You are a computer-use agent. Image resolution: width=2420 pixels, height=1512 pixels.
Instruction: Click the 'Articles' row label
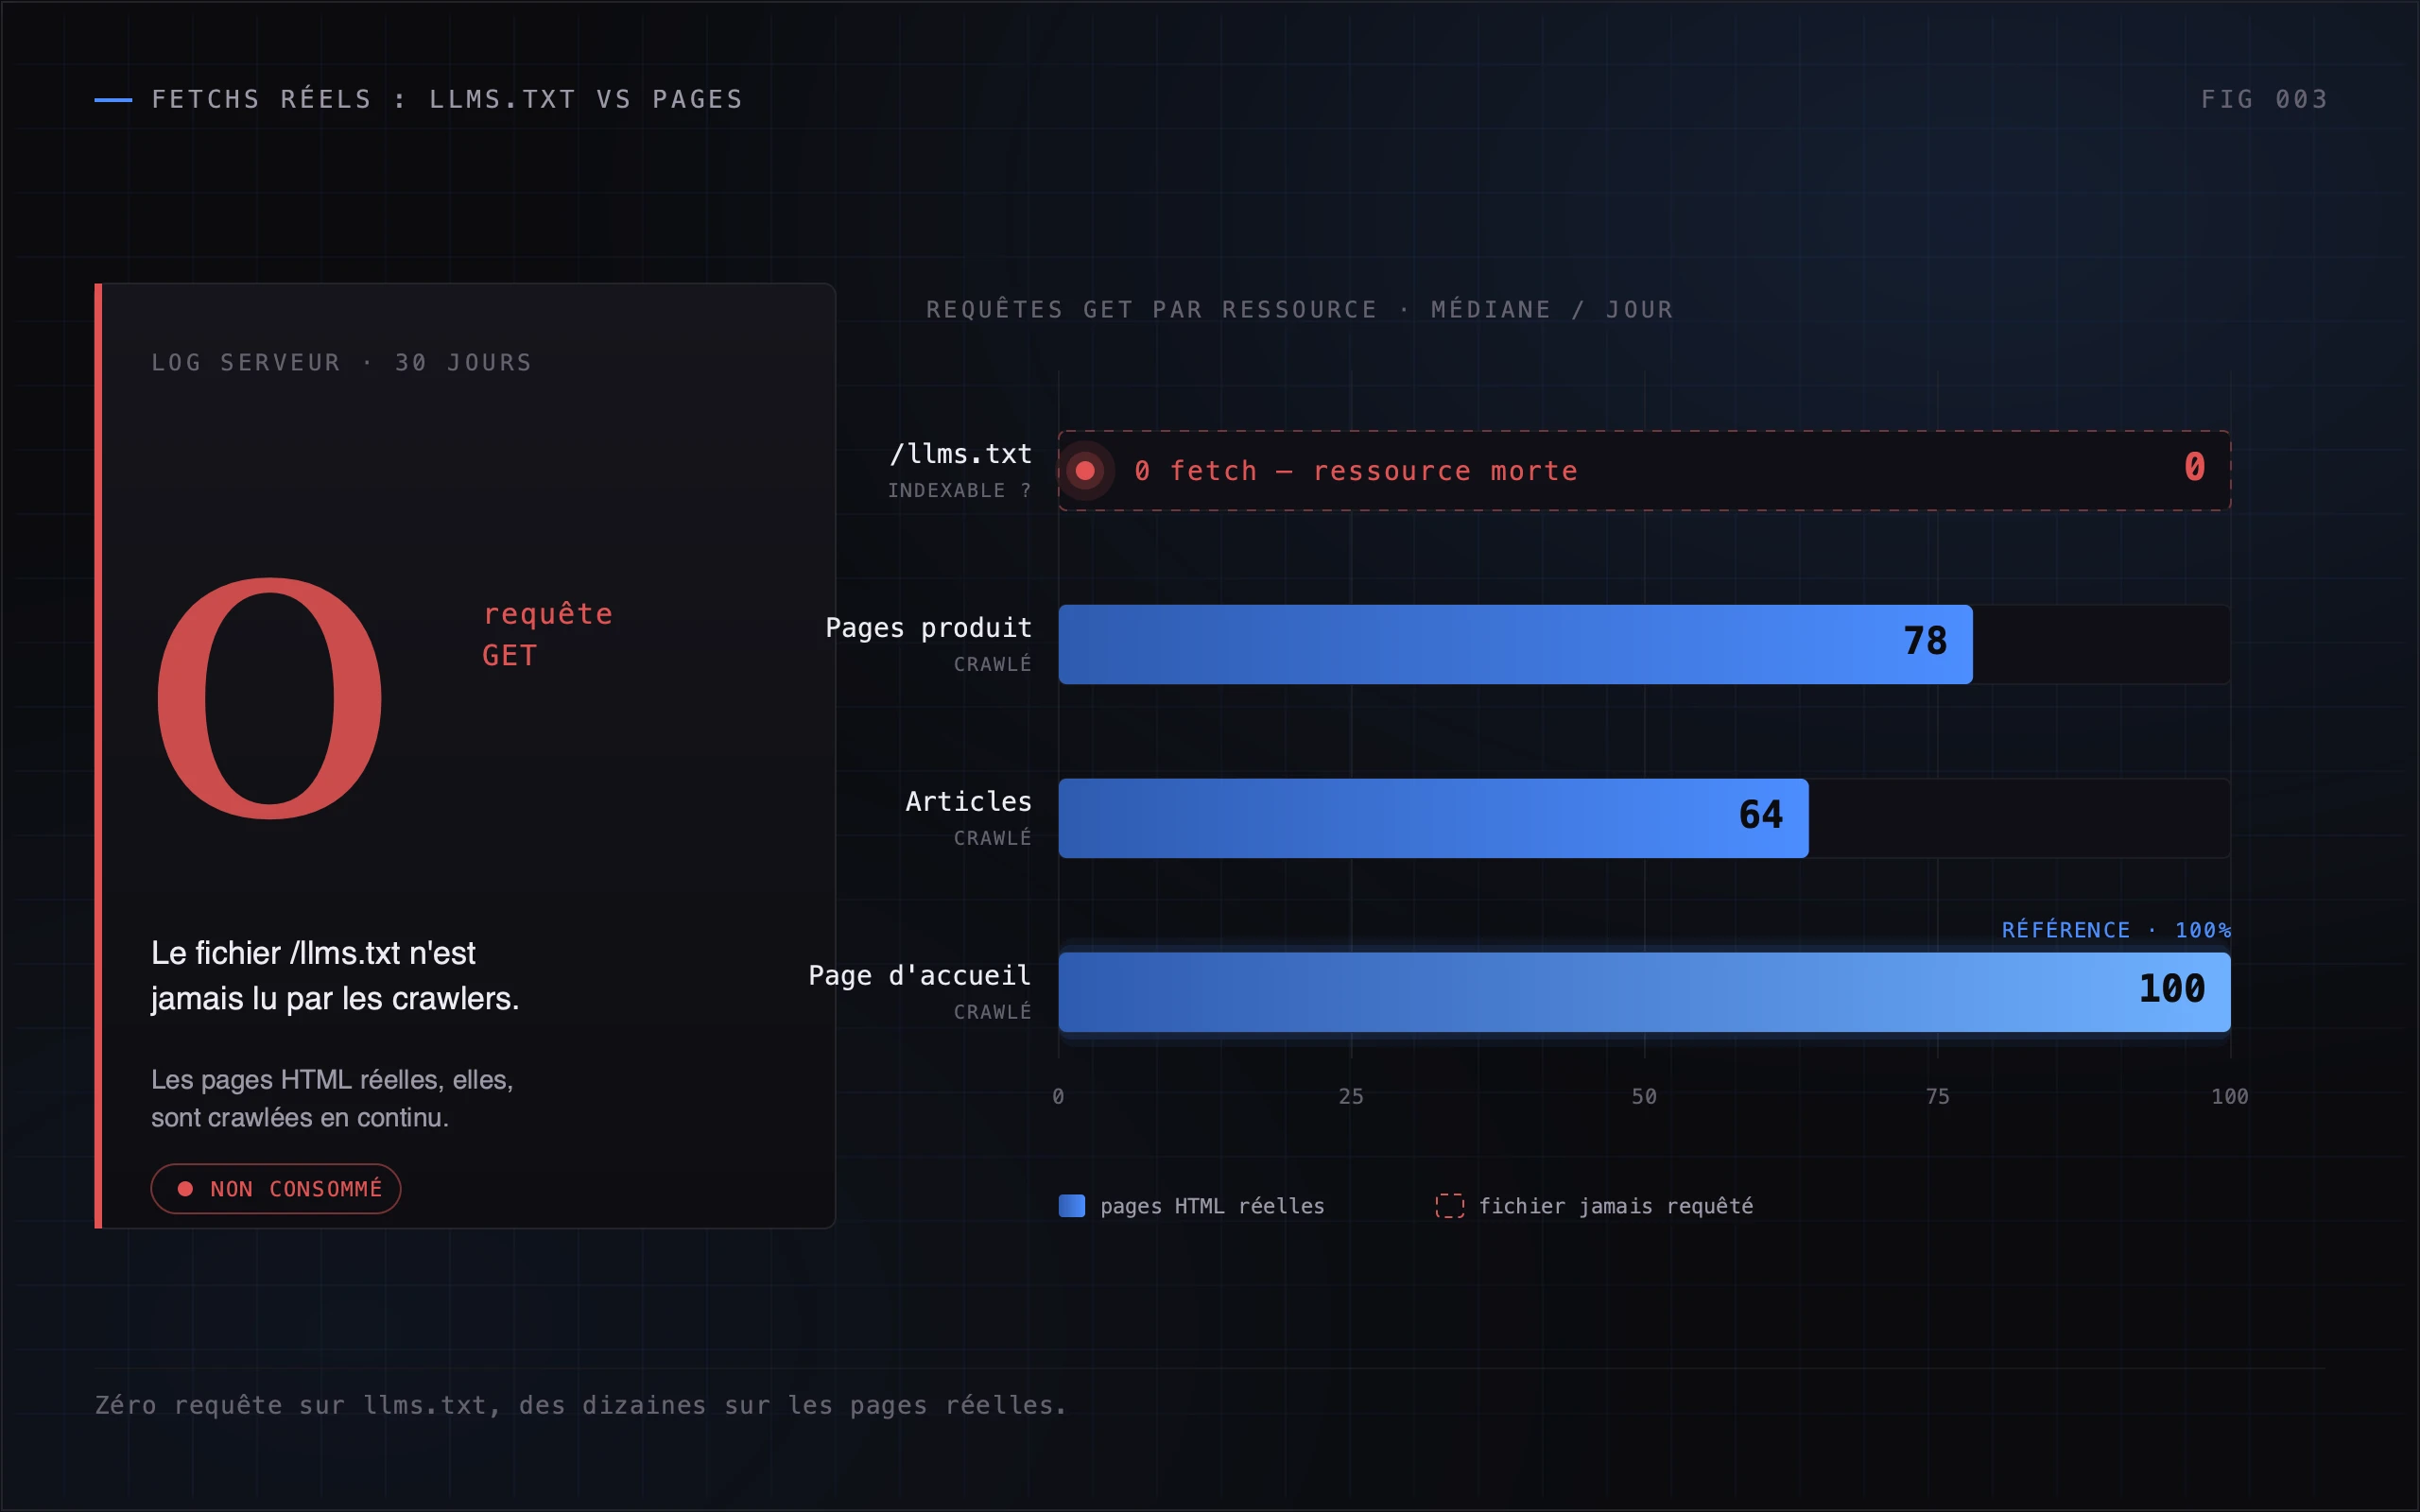968,801
